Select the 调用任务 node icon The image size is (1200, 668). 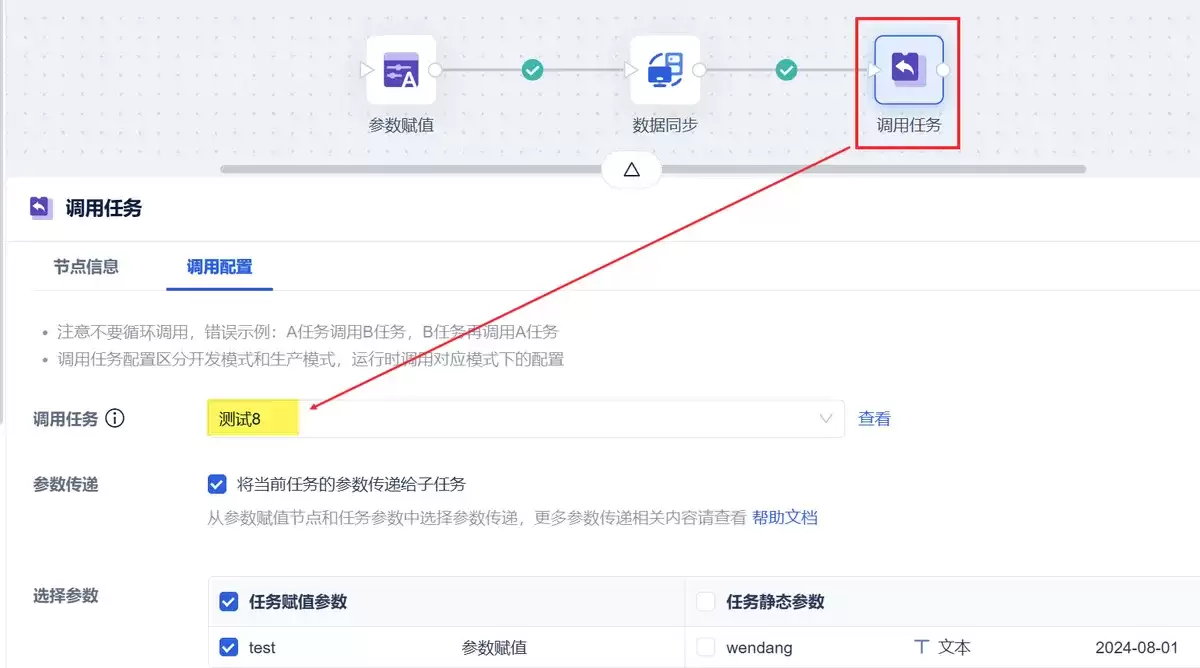pyautogui.click(x=909, y=70)
